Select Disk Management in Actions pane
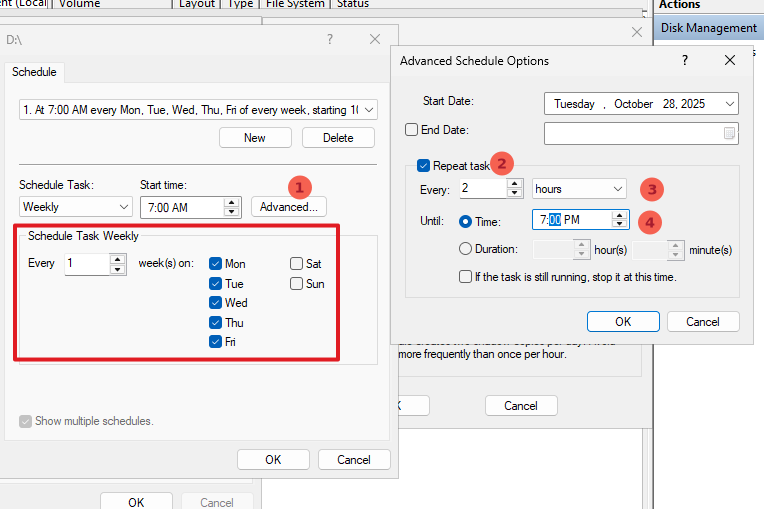 tap(708, 28)
